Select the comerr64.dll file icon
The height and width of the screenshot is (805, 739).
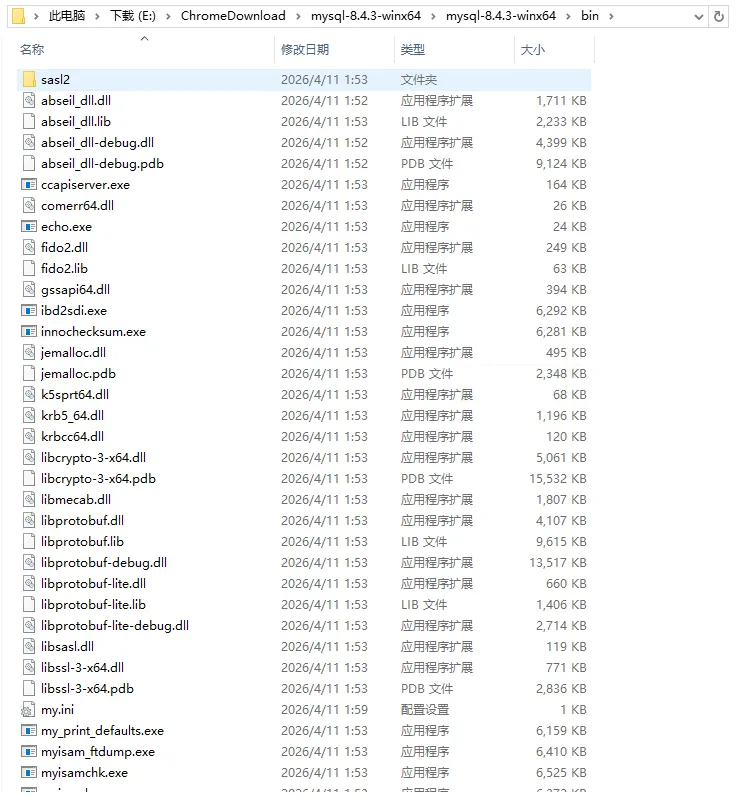coord(29,205)
